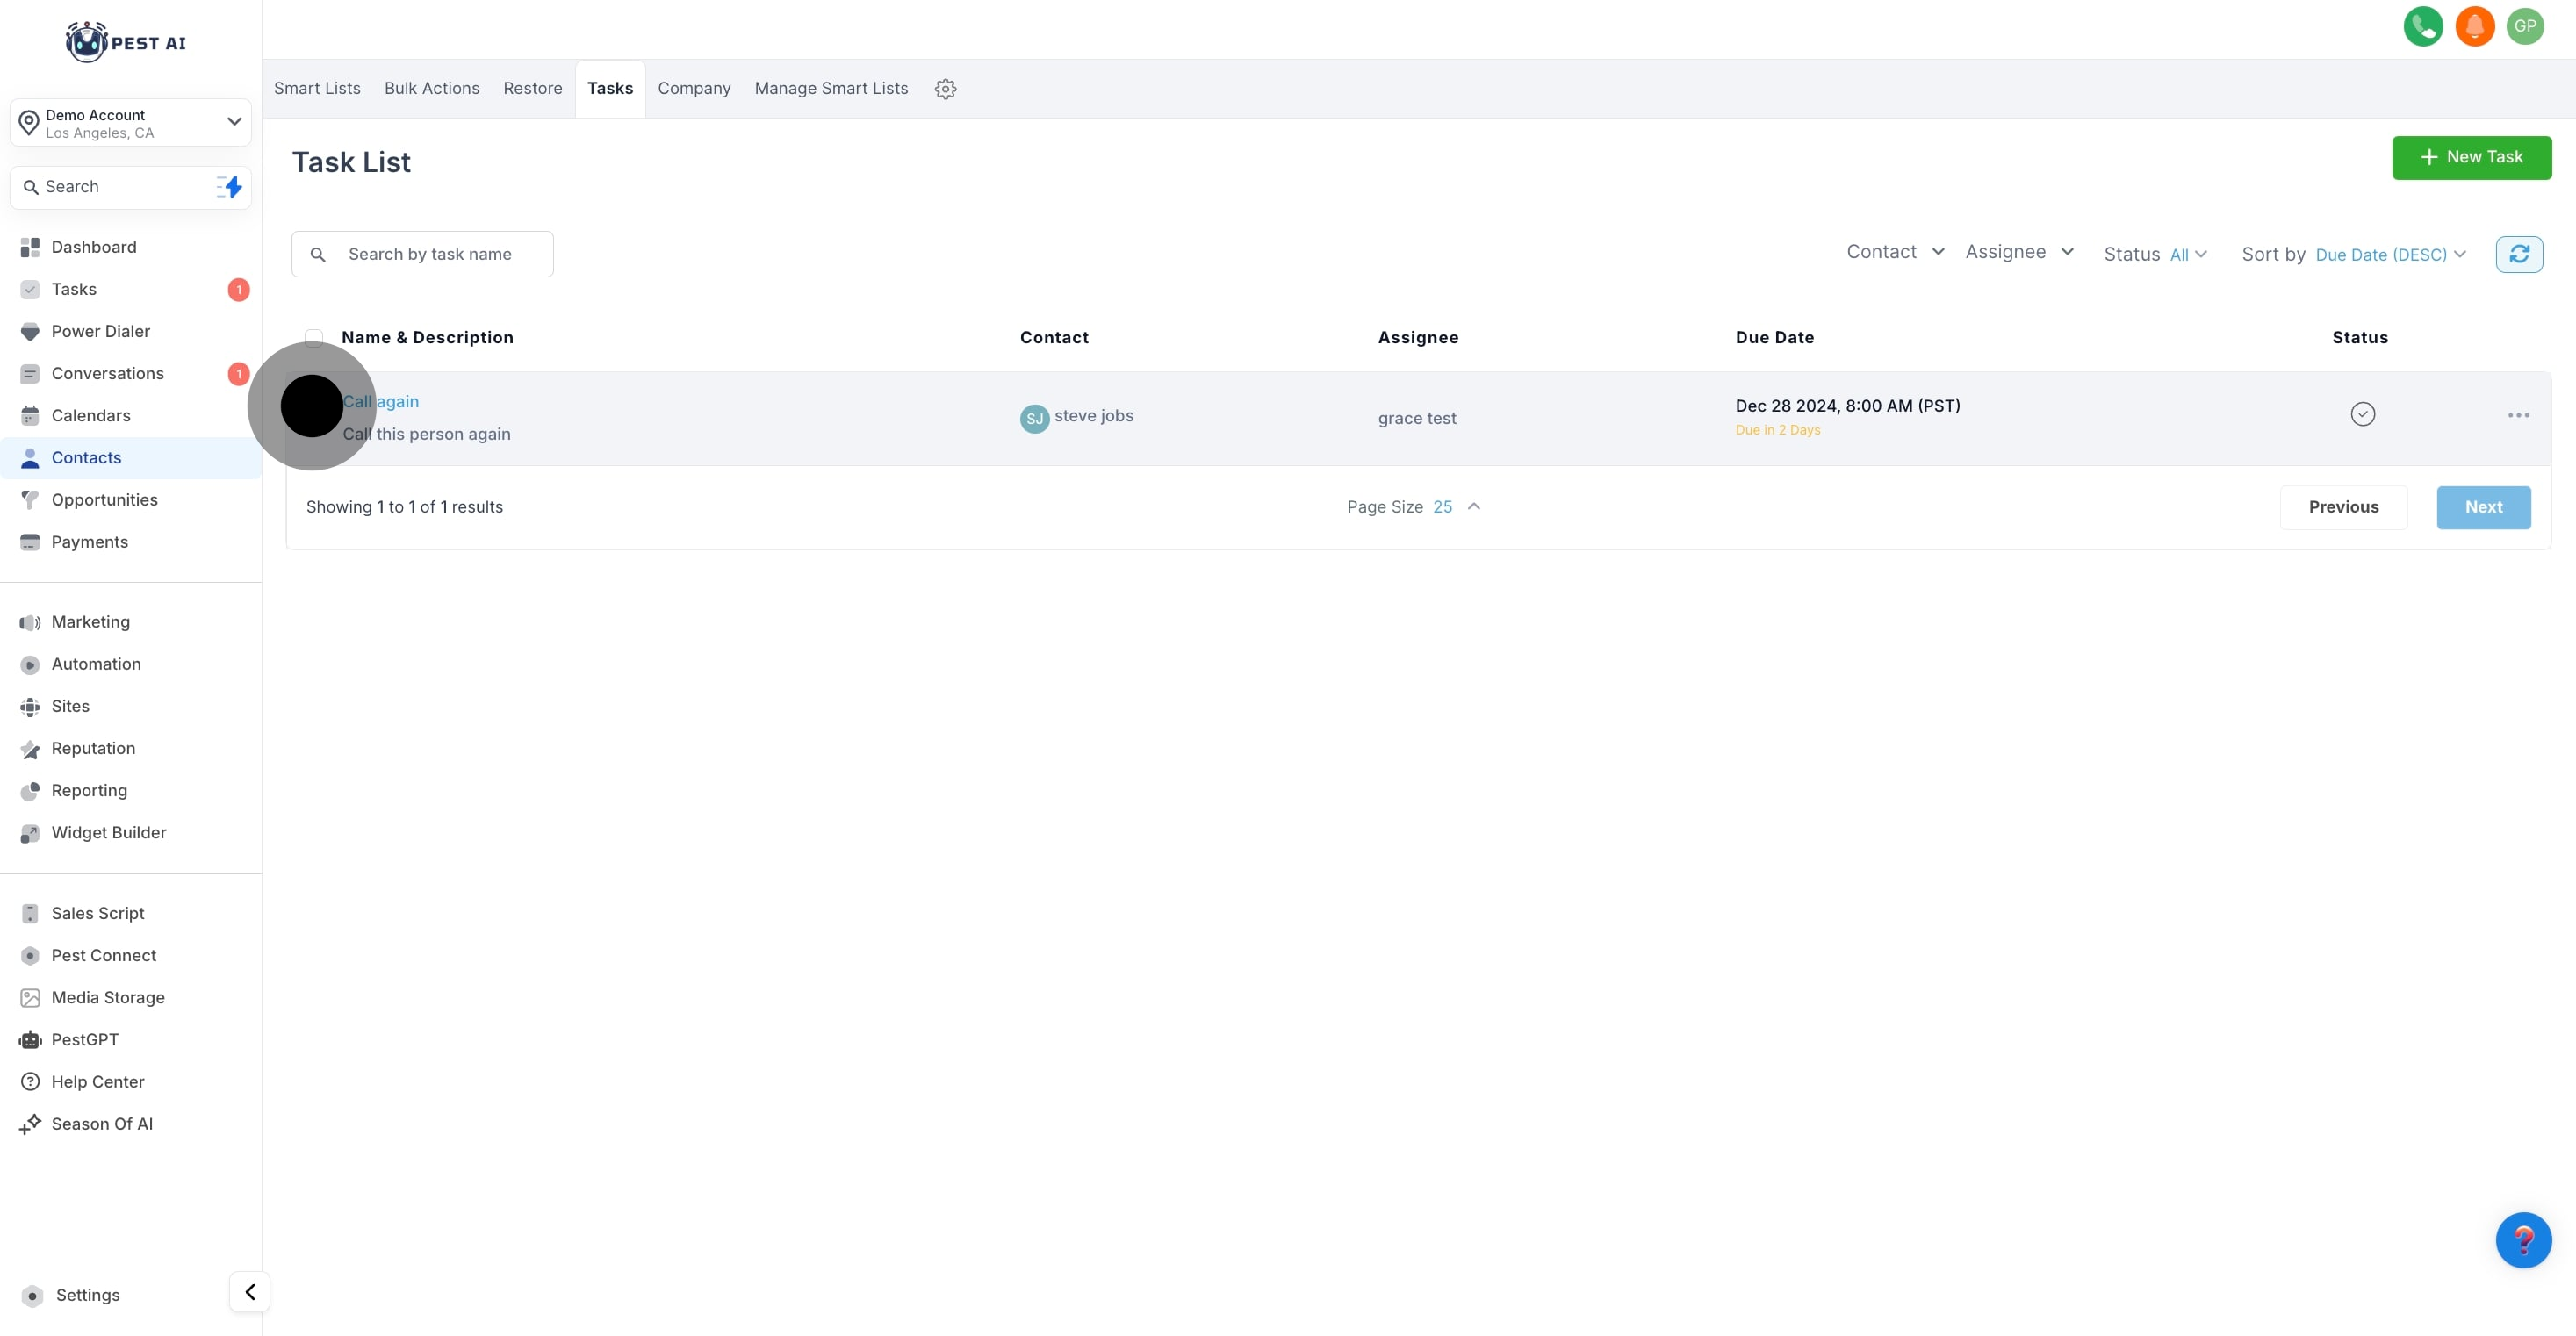Open the Company tab
Screen dimensions: 2576x1336
693,88
